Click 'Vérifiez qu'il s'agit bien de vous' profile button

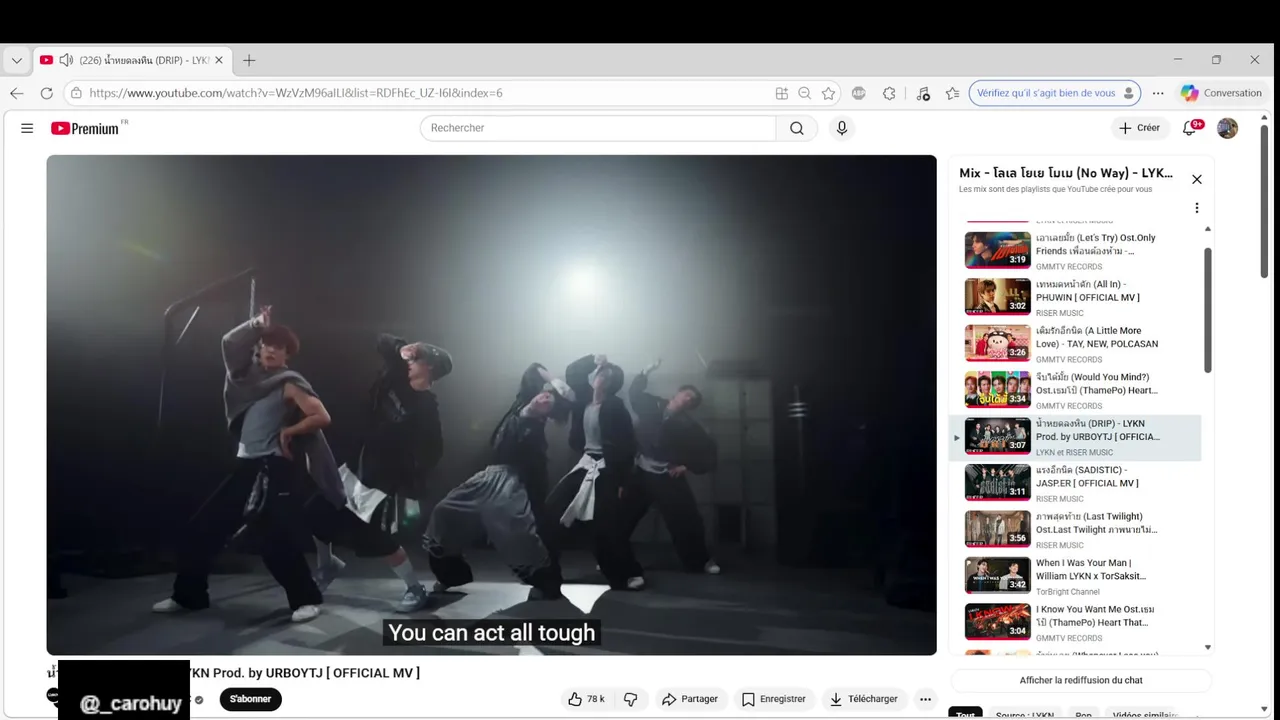1055,93
